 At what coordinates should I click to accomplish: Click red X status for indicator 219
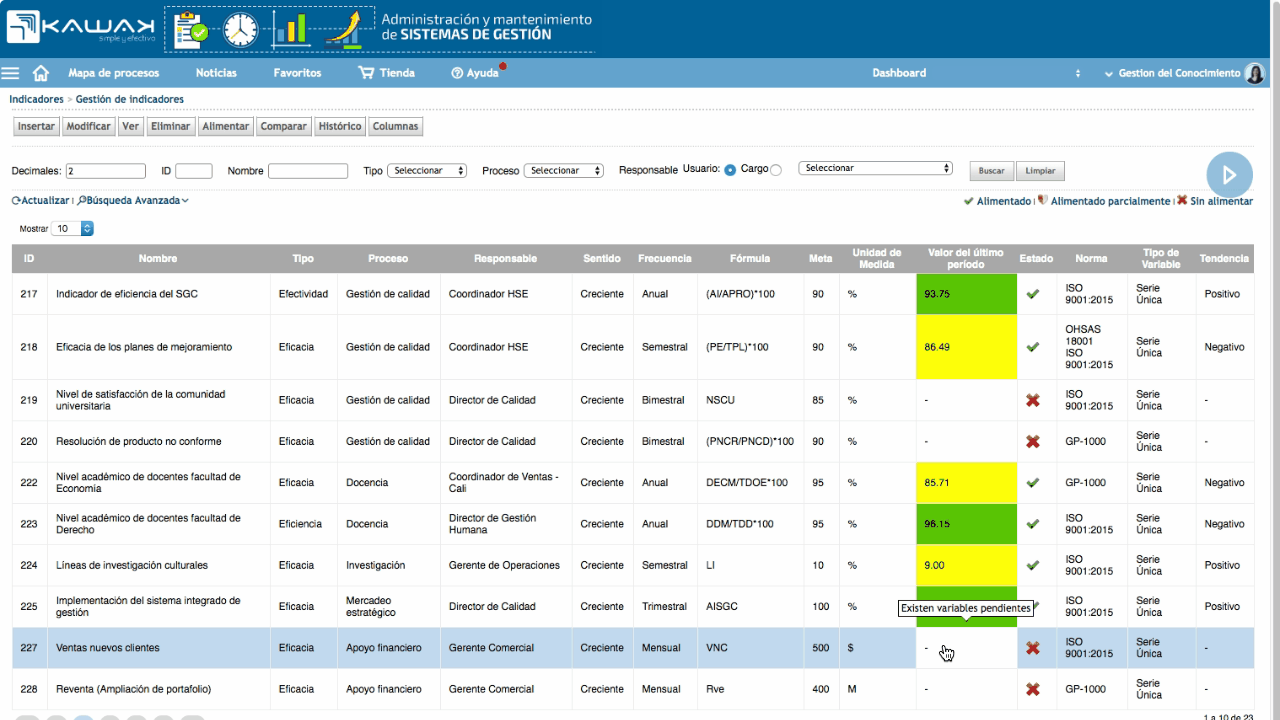(x=1033, y=400)
